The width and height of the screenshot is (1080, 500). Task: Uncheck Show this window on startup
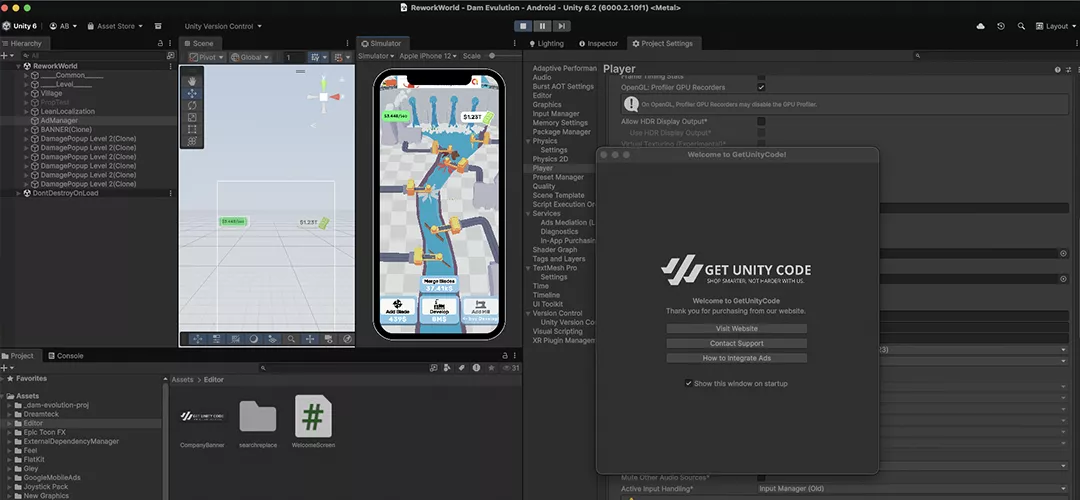(688, 383)
